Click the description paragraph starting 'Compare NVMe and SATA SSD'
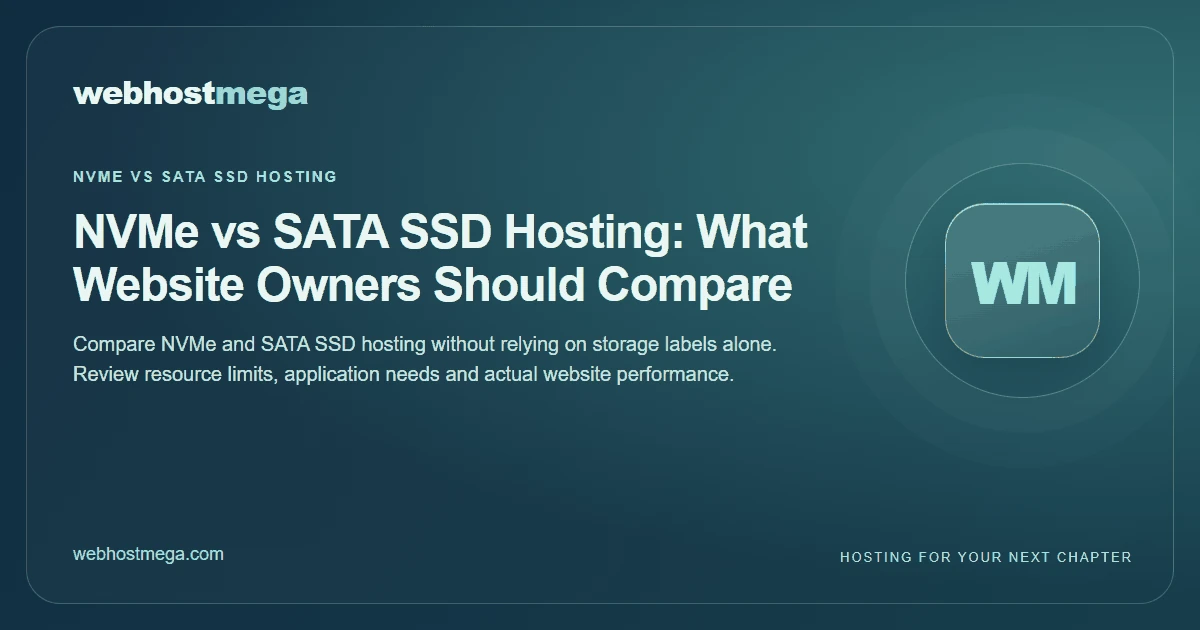This screenshot has width=1200, height=630. (x=425, y=360)
